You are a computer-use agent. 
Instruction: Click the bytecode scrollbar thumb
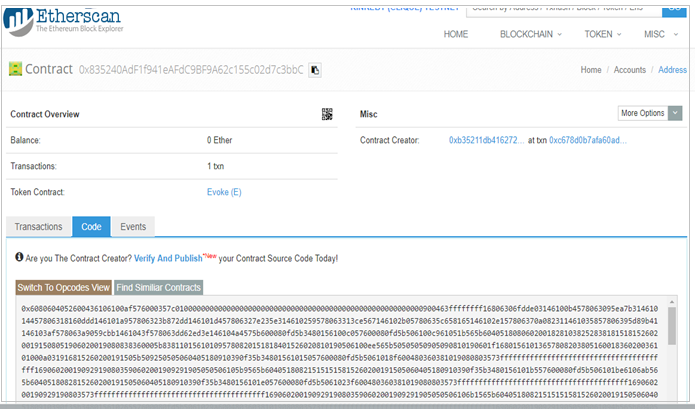point(672,326)
